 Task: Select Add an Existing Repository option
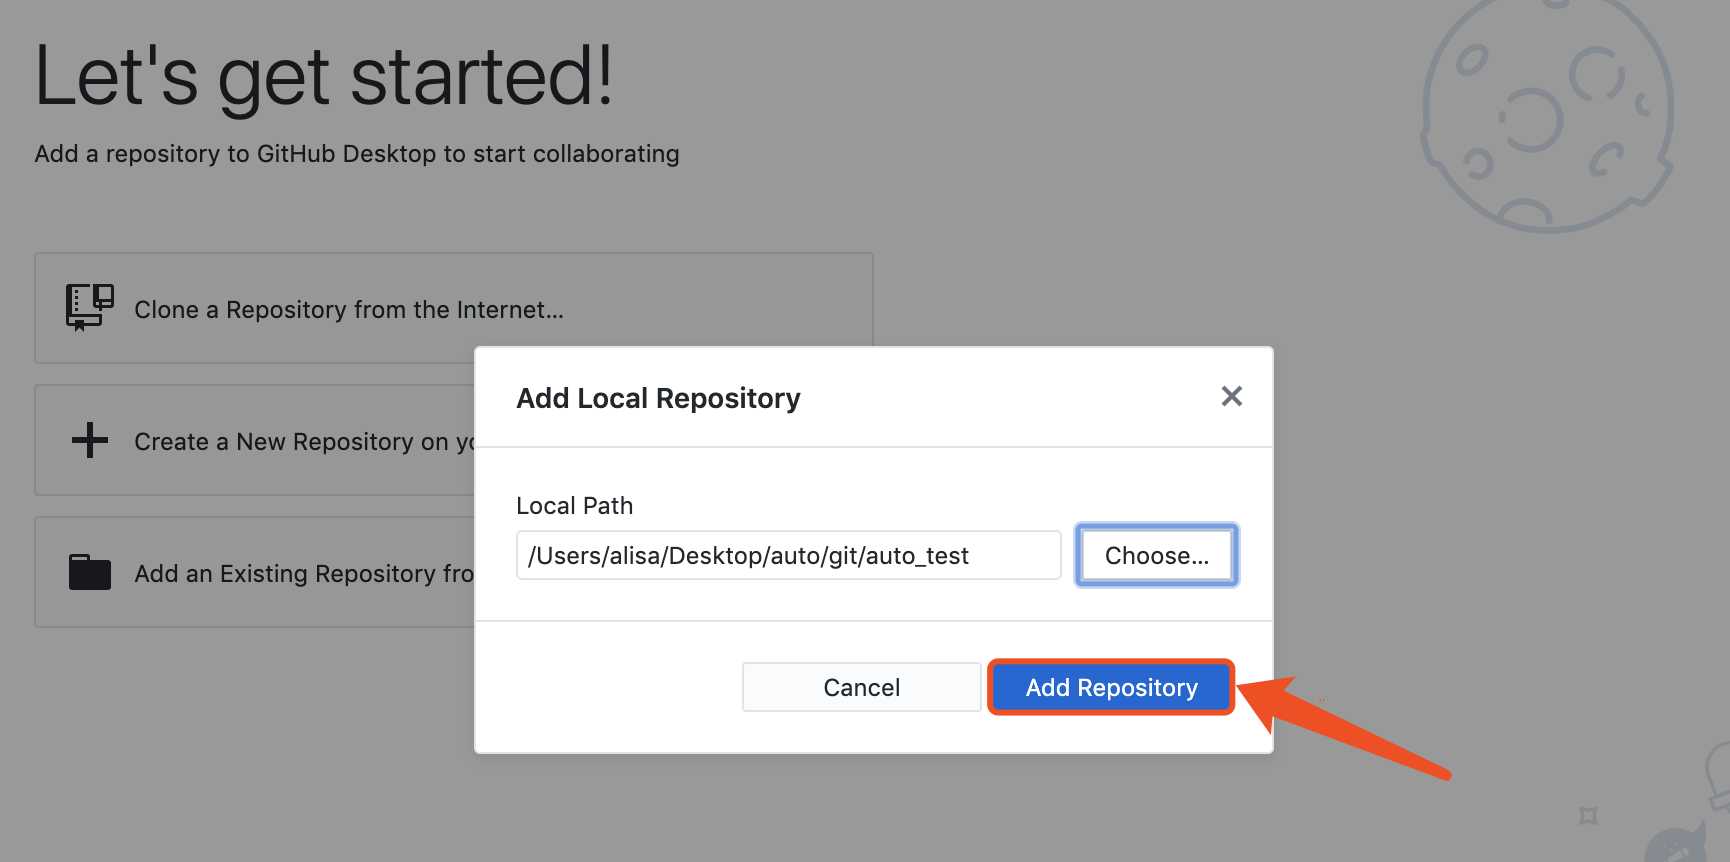pos(255,572)
